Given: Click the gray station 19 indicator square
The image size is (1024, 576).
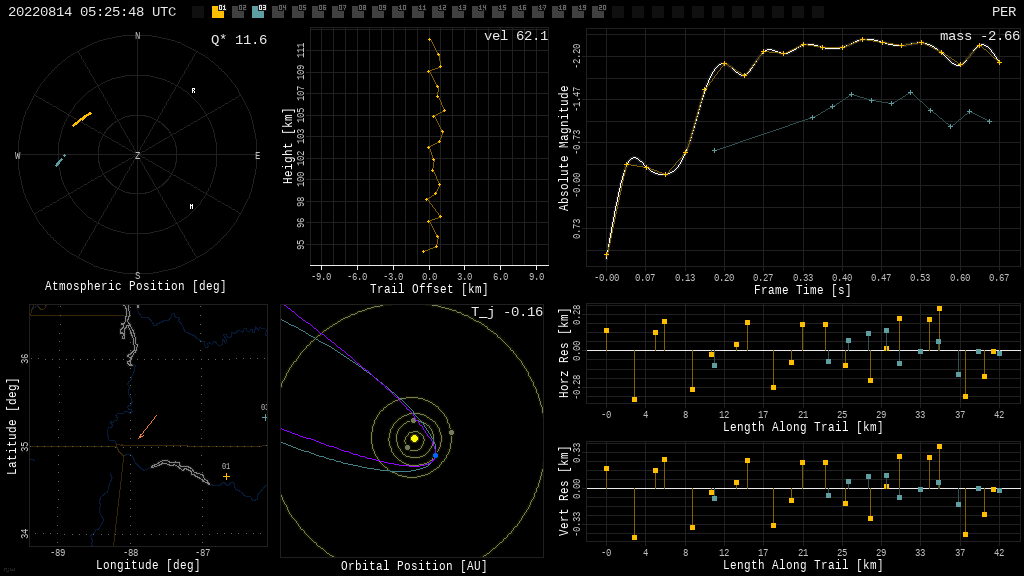Looking at the screenshot, I should click(x=578, y=12).
